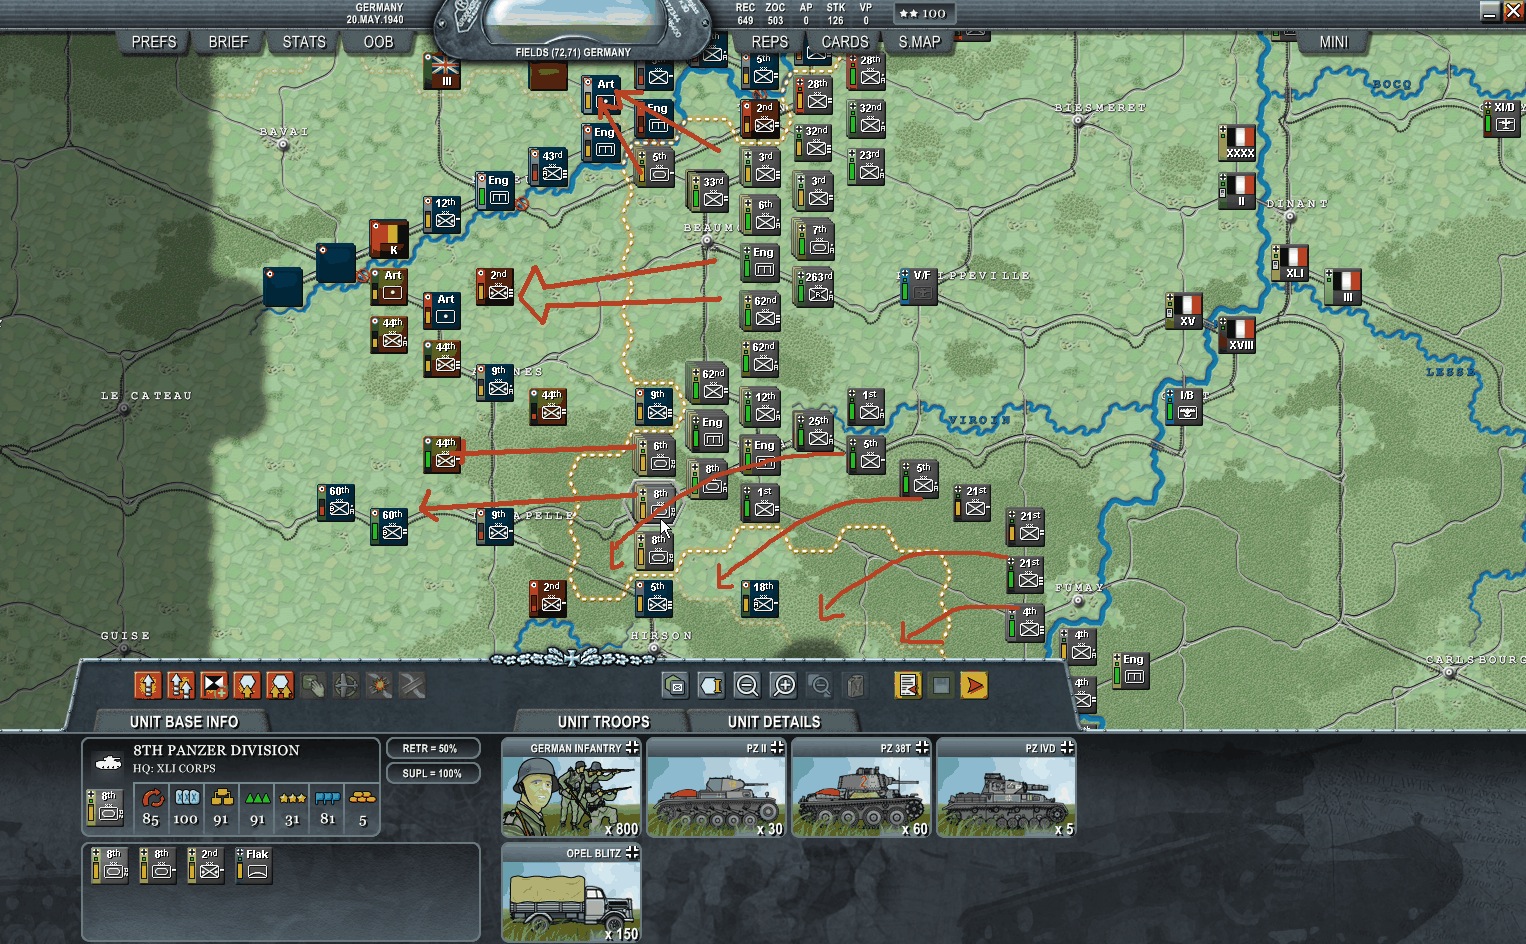Select the French XXXX army HQ counter

pyautogui.click(x=1238, y=143)
